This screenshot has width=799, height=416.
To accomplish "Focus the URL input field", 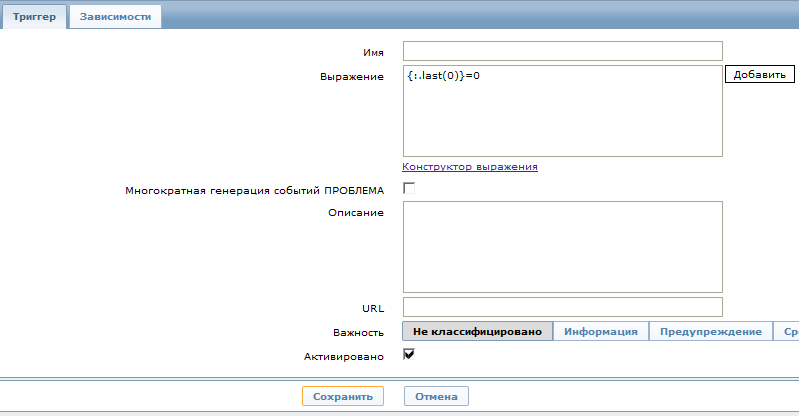I will (562, 307).
